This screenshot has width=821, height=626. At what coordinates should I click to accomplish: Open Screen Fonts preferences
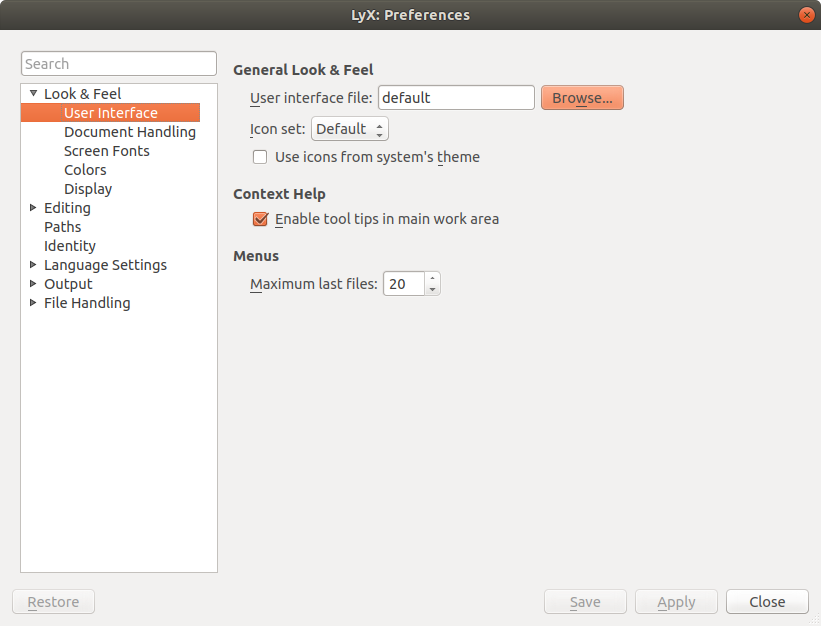click(106, 151)
